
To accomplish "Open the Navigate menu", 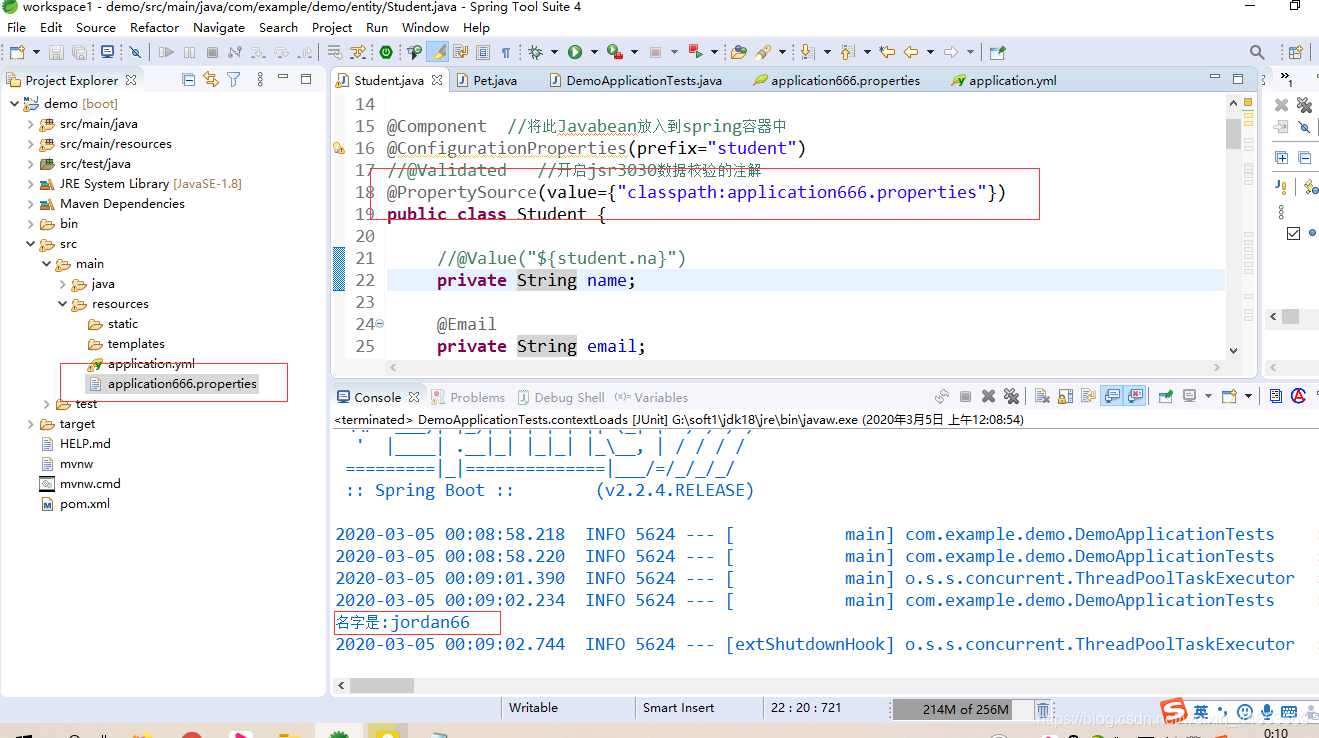I will pos(218,27).
